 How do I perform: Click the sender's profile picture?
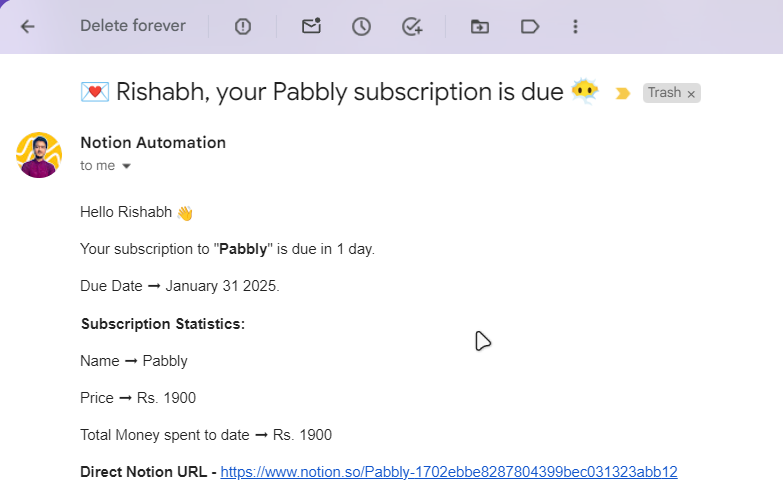pyautogui.click(x=39, y=155)
